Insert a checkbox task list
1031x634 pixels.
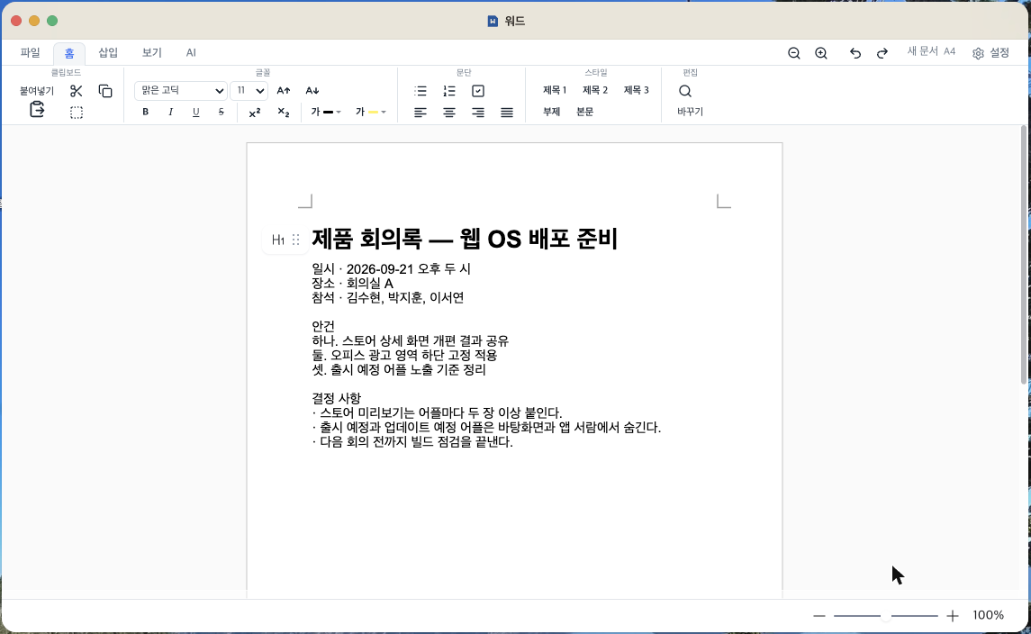478,91
